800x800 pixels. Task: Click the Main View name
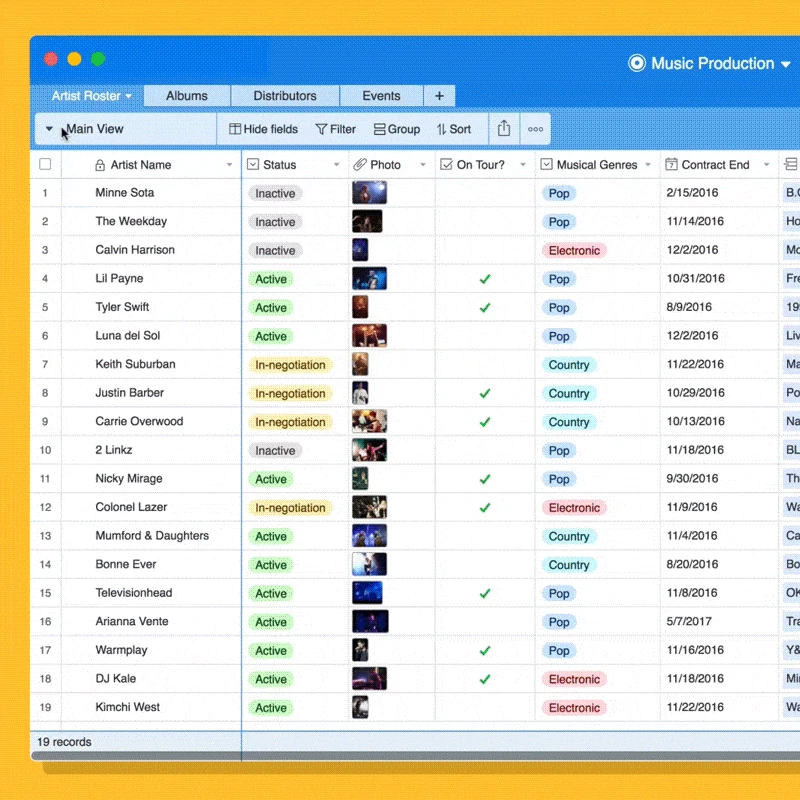coord(95,129)
